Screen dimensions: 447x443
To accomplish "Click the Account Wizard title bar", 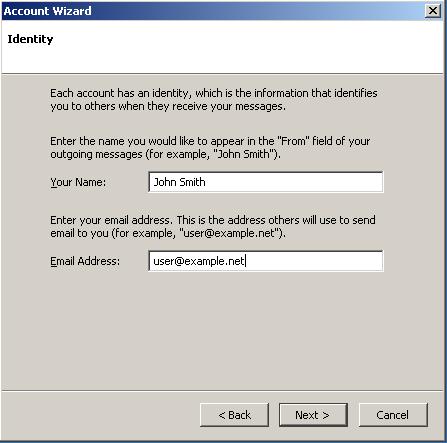I will pyautogui.click(x=213, y=11).
